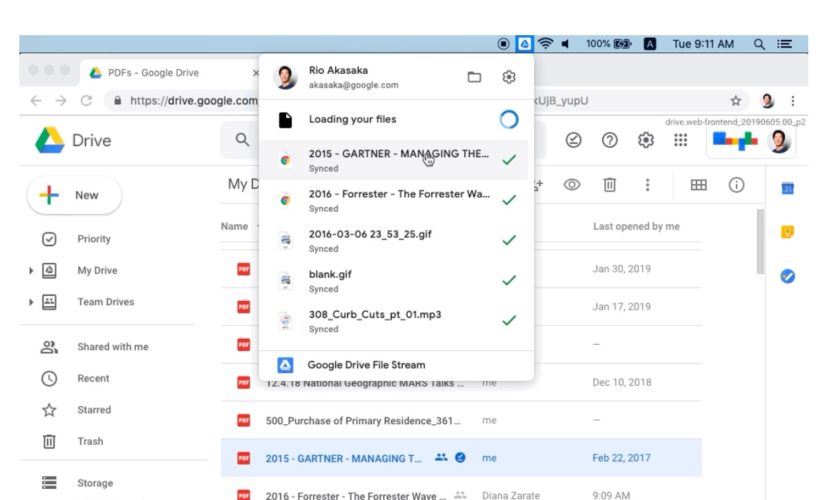This screenshot has width=840, height=500.
Task: Click the offline ready checkmark icon
Action: [x=573, y=140]
